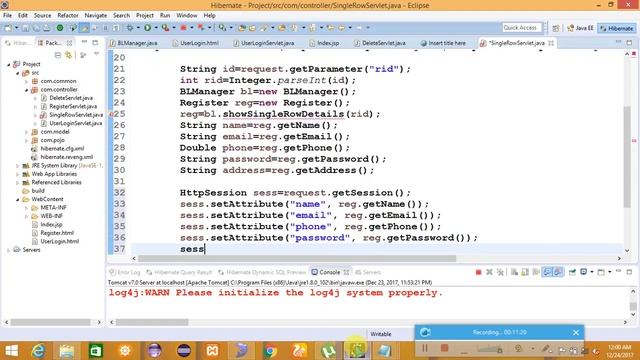This screenshot has width=640, height=360.
Task: Open the Refactor menu
Action: click(x=68, y=16)
